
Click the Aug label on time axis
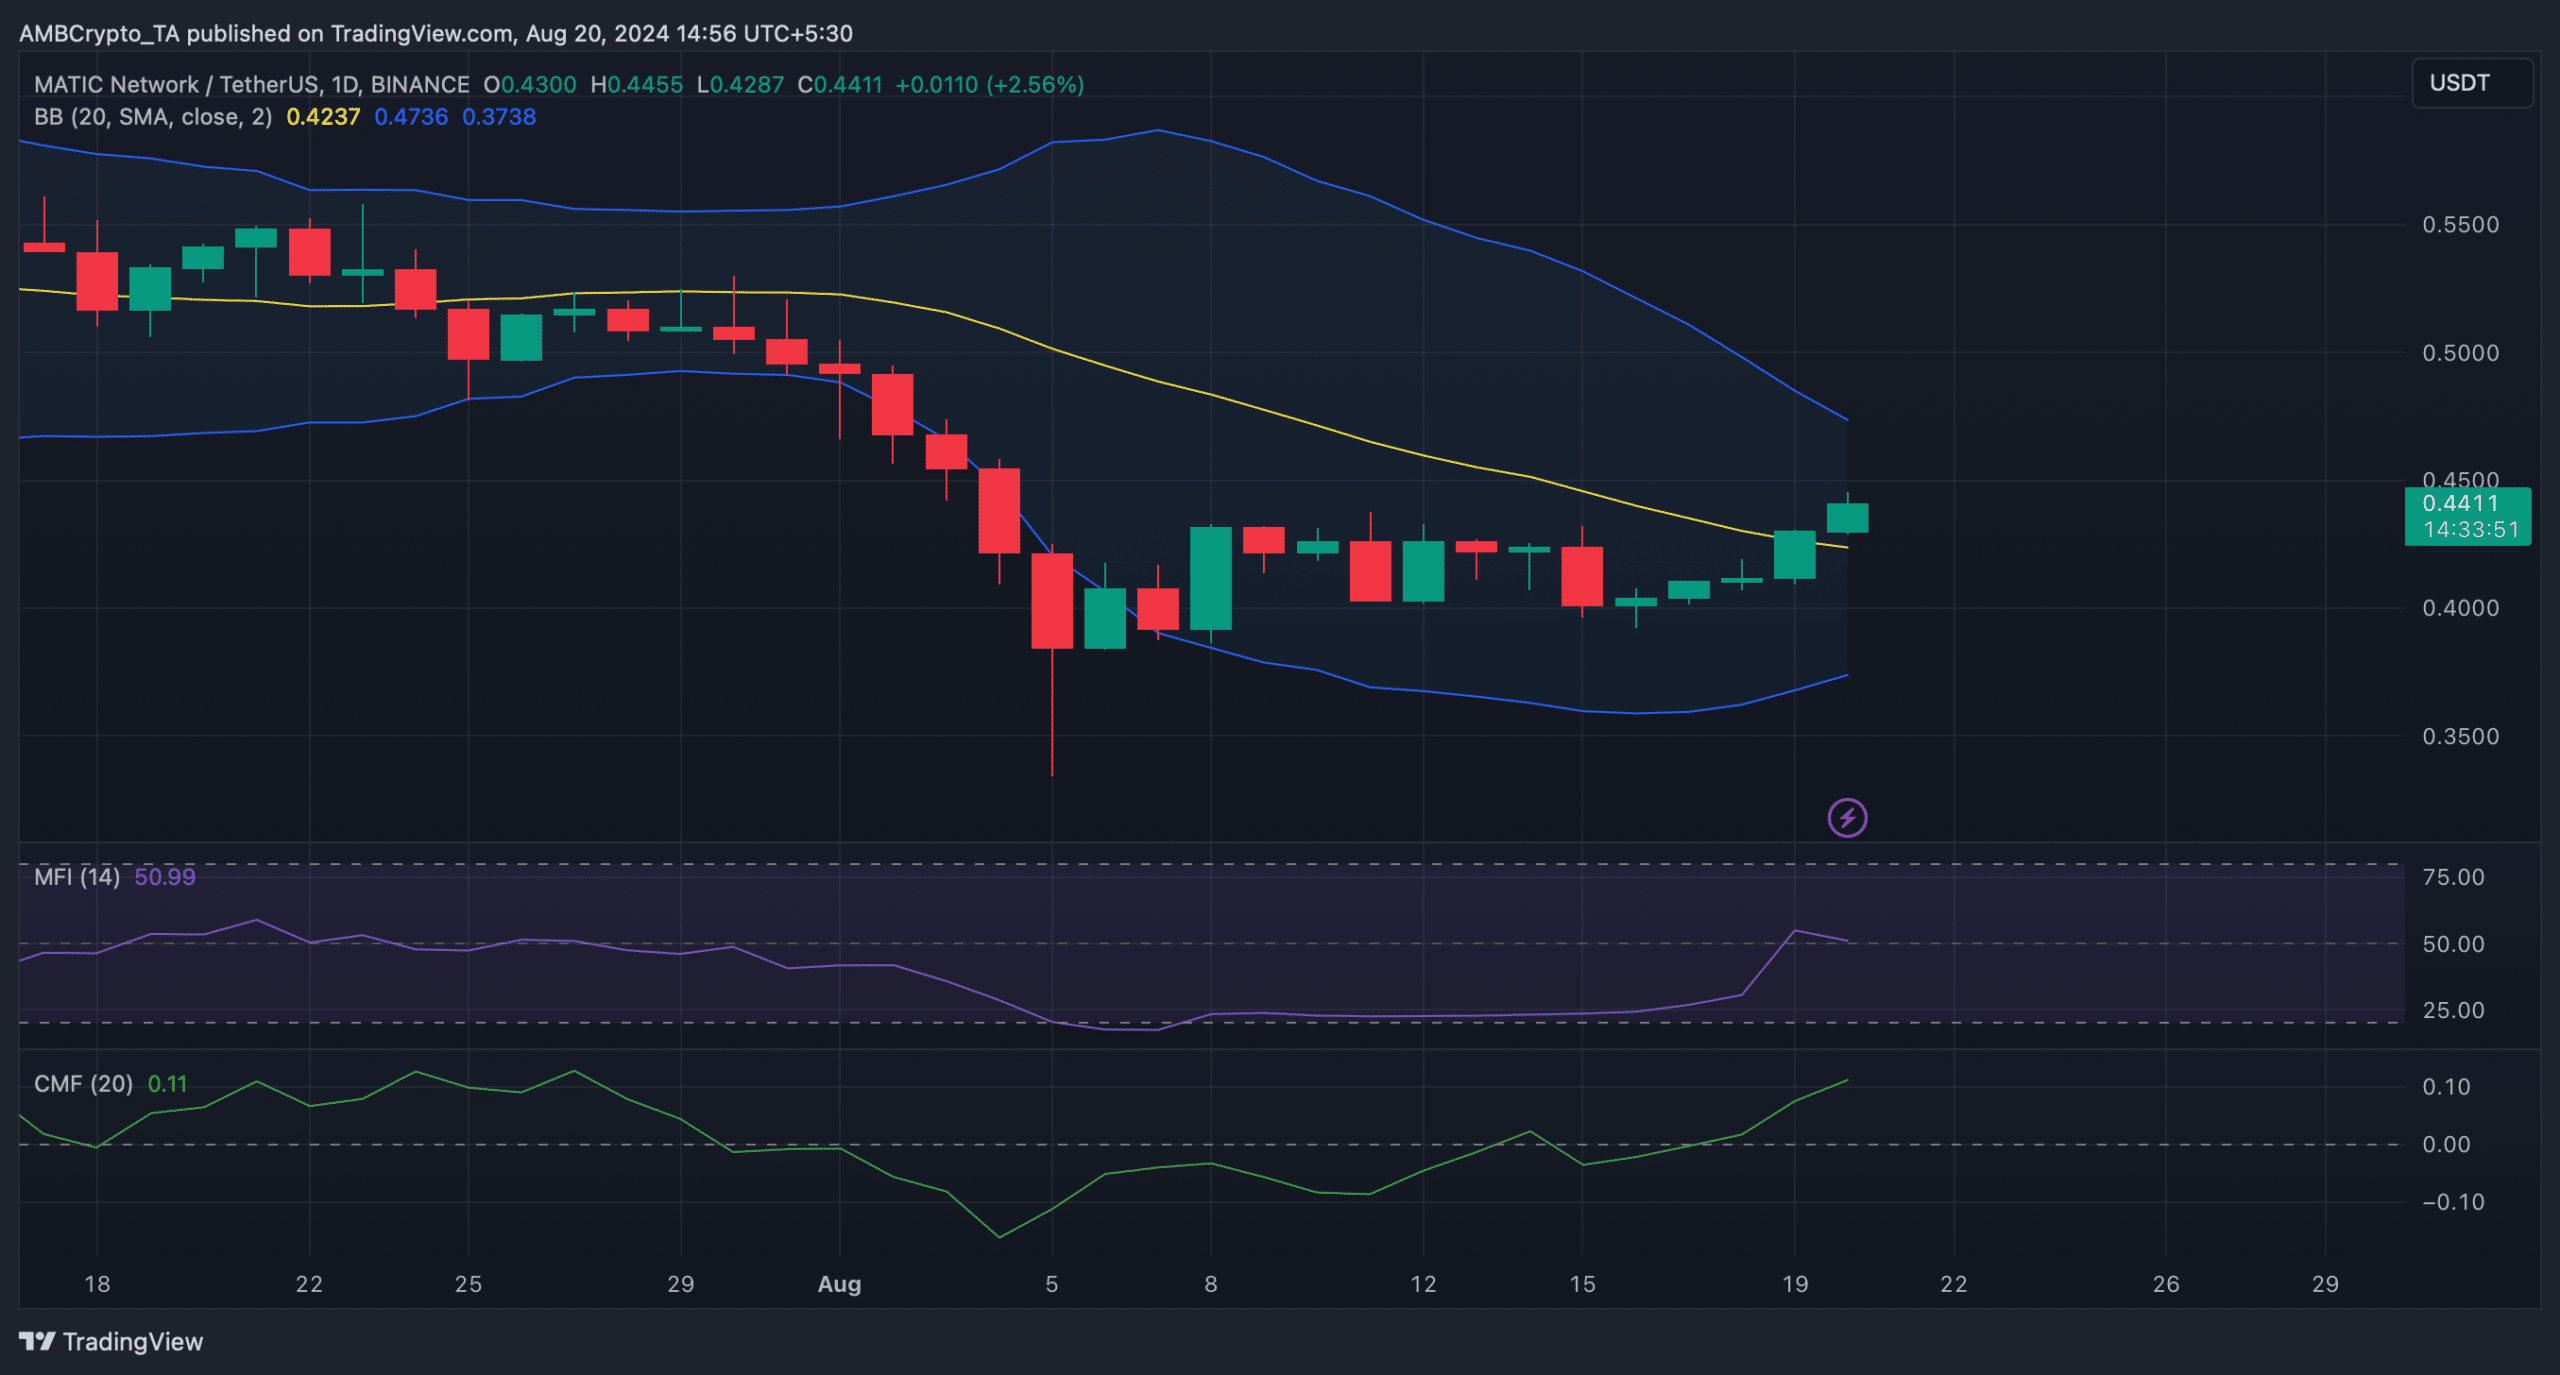pyautogui.click(x=839, y=1284)
